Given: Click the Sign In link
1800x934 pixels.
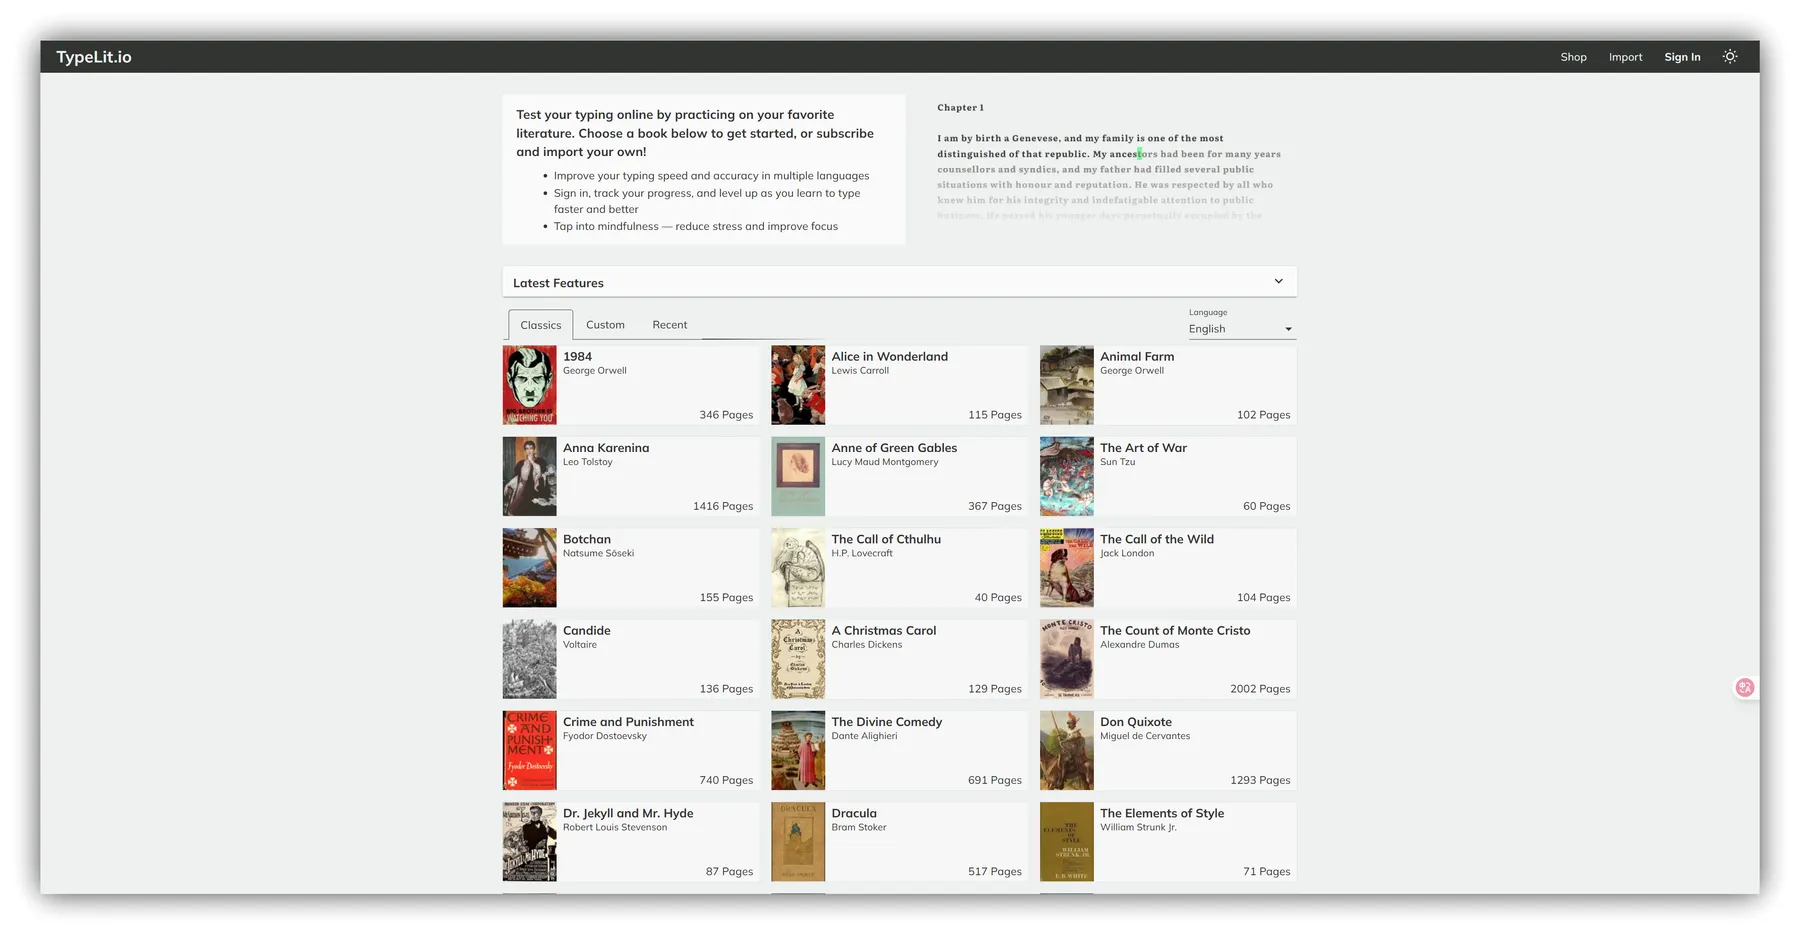Looking at the screenshot, I should (x=1681, y=57).
